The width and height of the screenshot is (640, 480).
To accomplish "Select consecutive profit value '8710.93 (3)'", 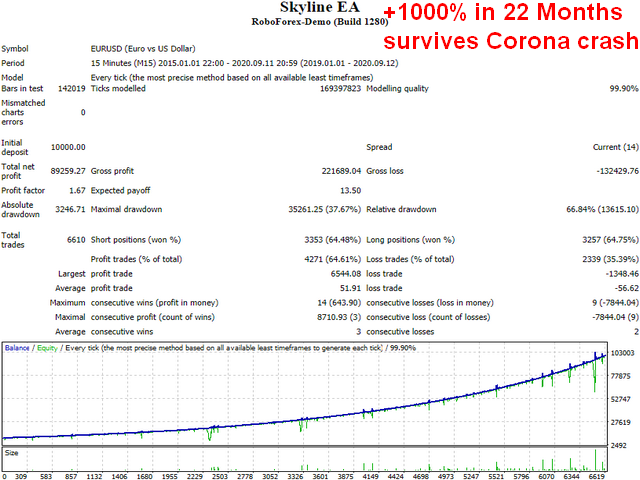I will click(339, 317).
